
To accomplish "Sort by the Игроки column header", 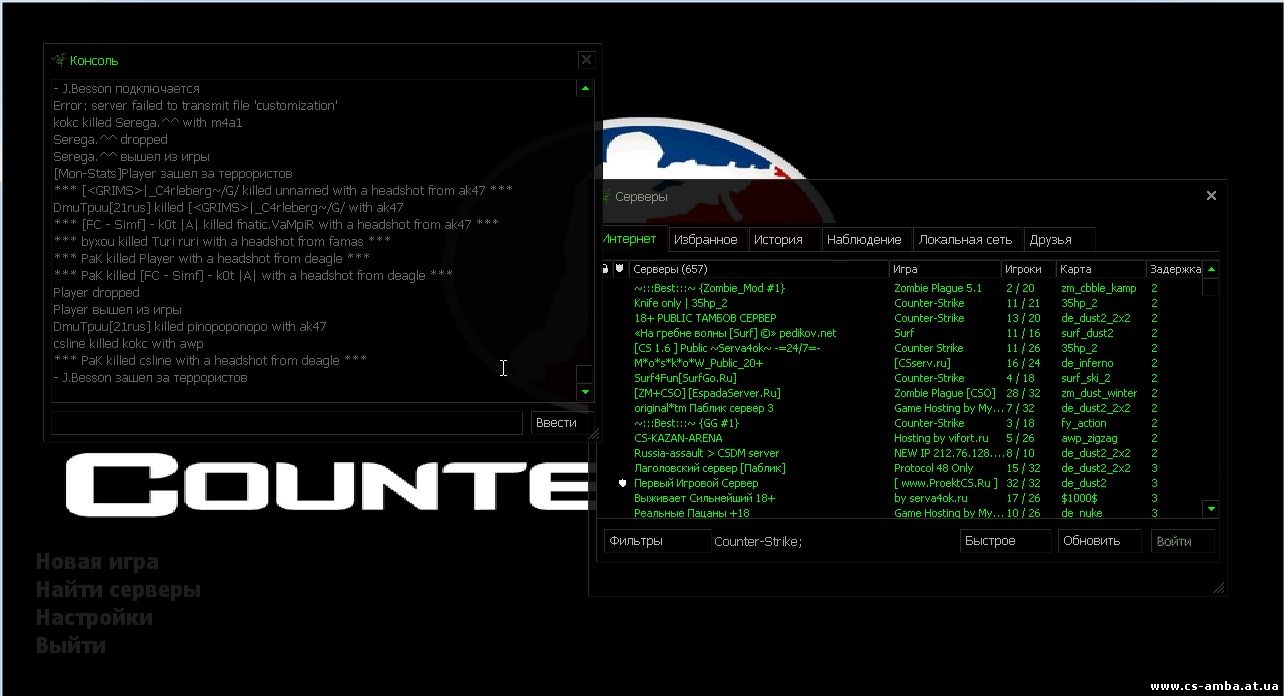I will click(x=1029, y=269).
